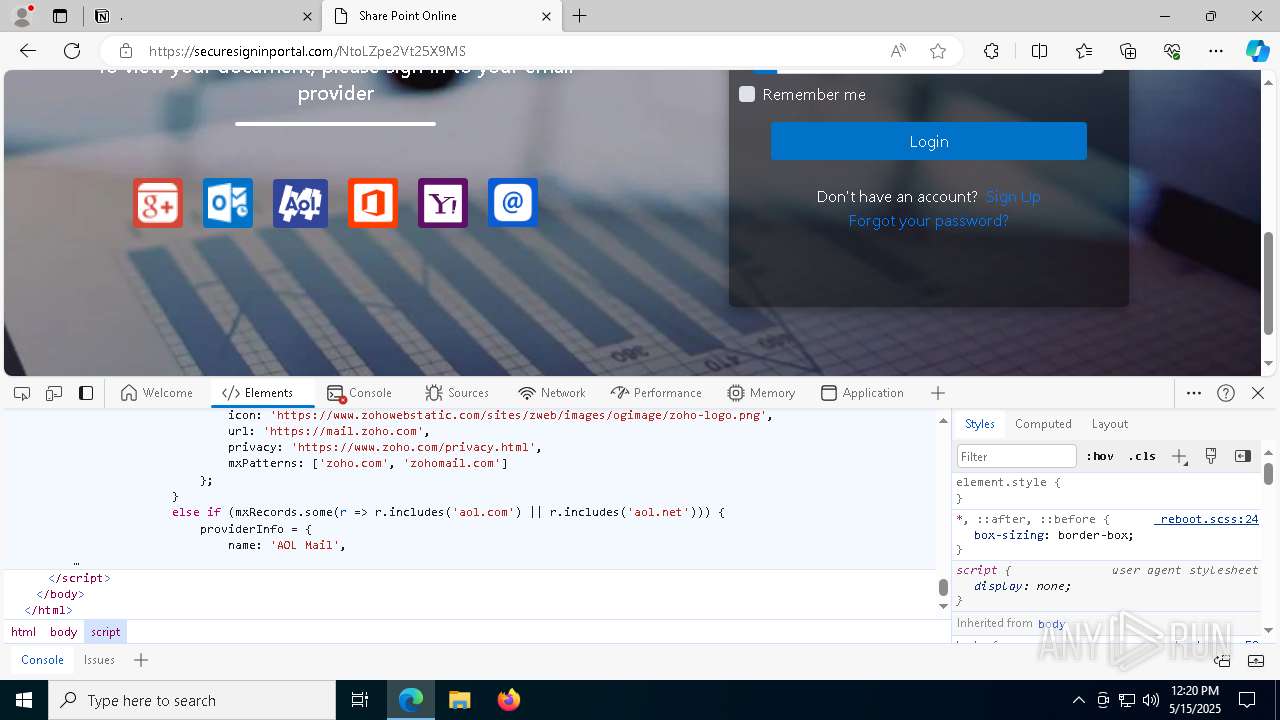
Task: Open DevTools Sources tab
Action: tap(457, 393)
